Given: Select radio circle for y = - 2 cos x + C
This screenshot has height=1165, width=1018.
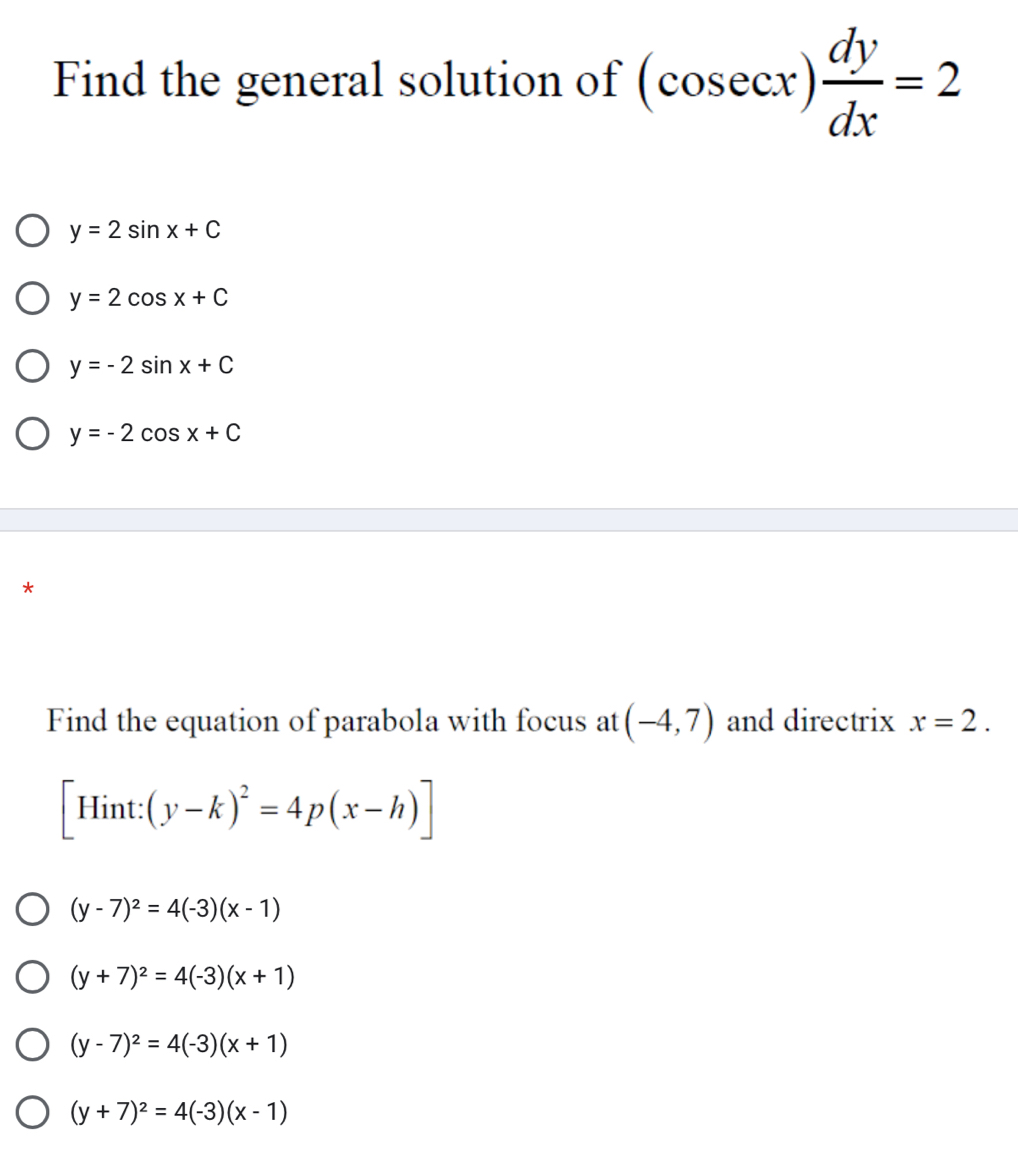Looking at the screenshot, I should pos(33,434).
